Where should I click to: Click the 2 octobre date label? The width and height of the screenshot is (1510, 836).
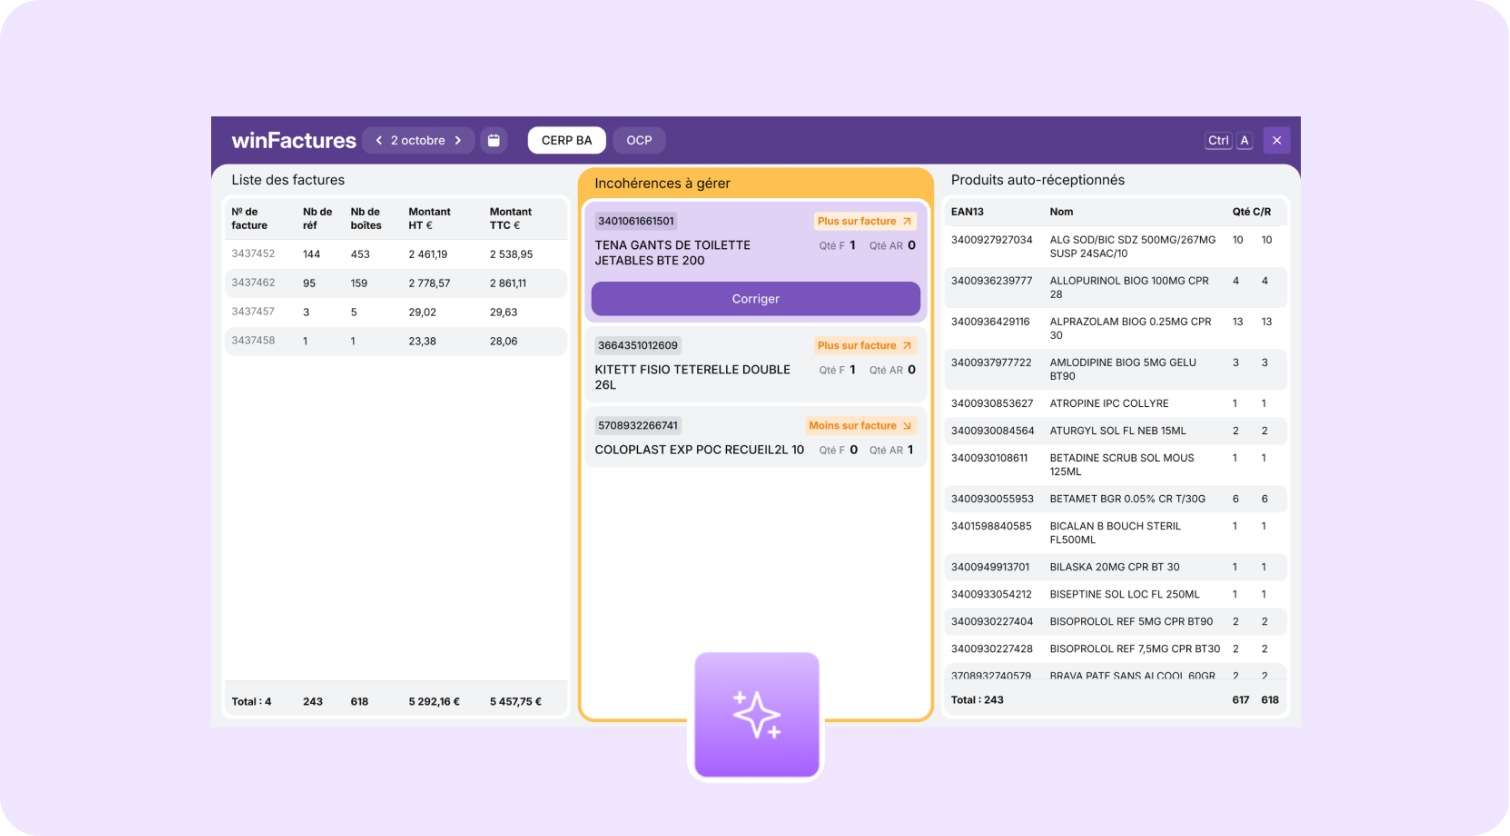(418, 141)
